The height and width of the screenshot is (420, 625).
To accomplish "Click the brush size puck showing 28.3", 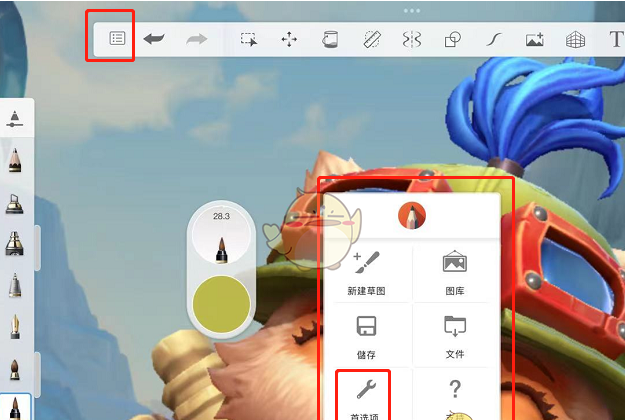I will tap(221, 236).
